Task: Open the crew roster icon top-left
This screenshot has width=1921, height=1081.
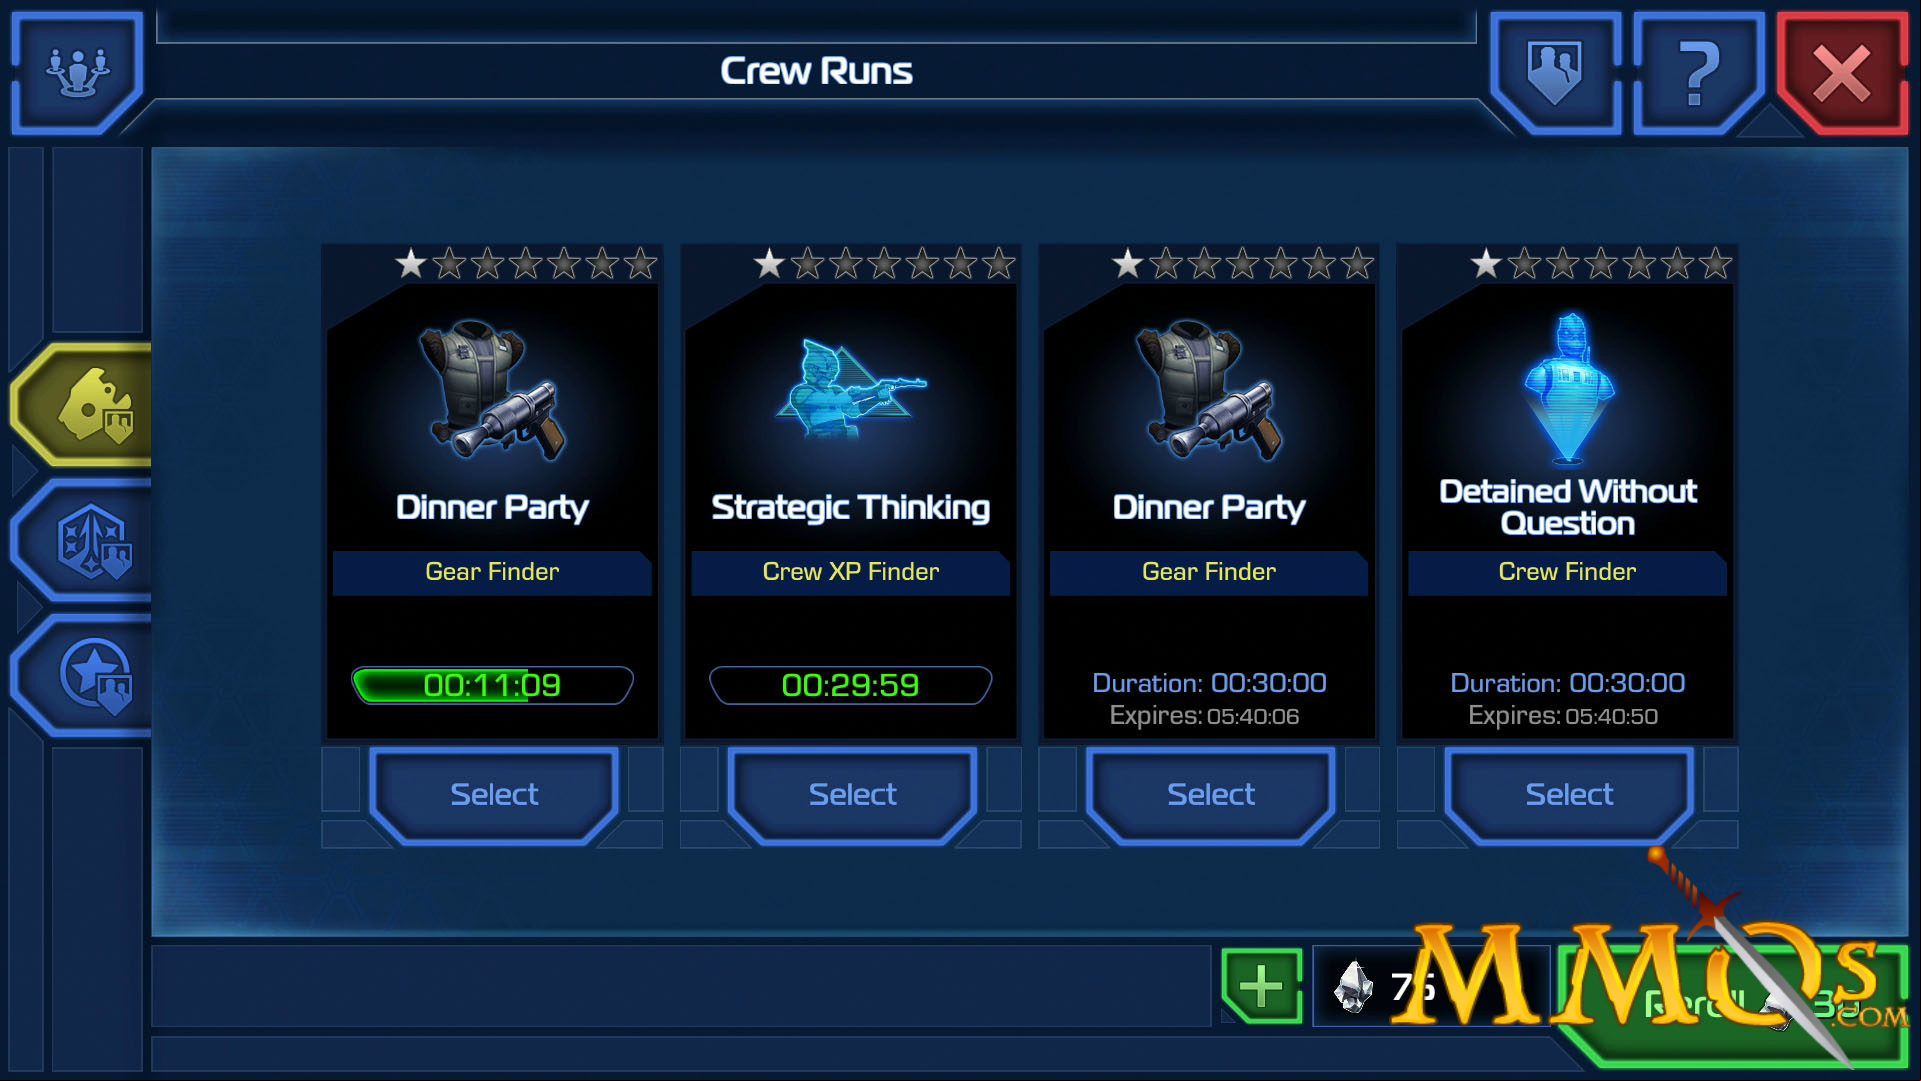Action: point(77,72)
